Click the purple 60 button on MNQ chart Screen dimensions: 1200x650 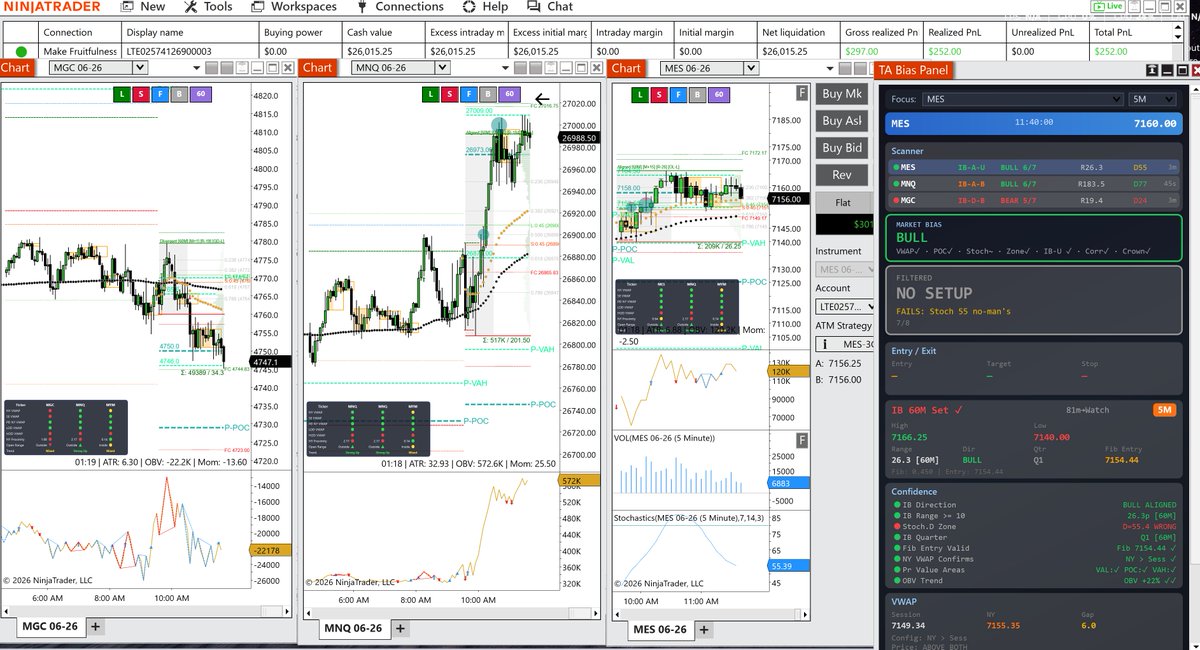(510, 94)
